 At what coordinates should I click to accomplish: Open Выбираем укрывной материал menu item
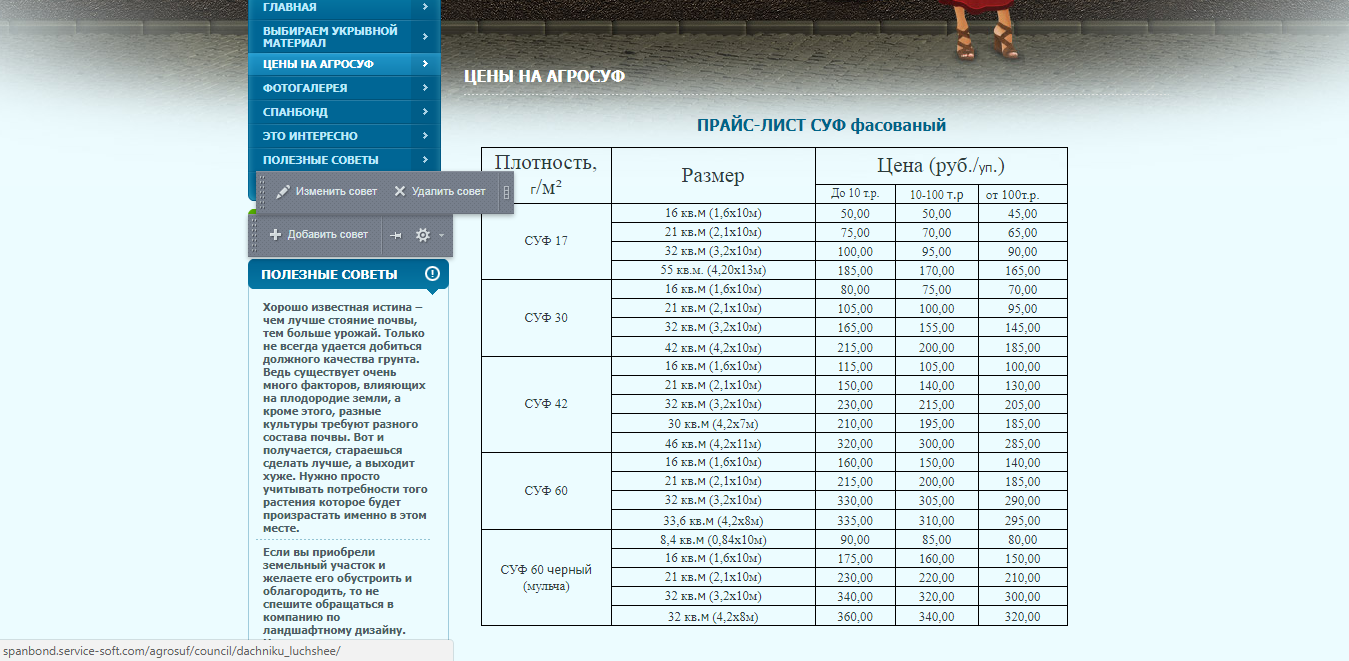point(344,37)
